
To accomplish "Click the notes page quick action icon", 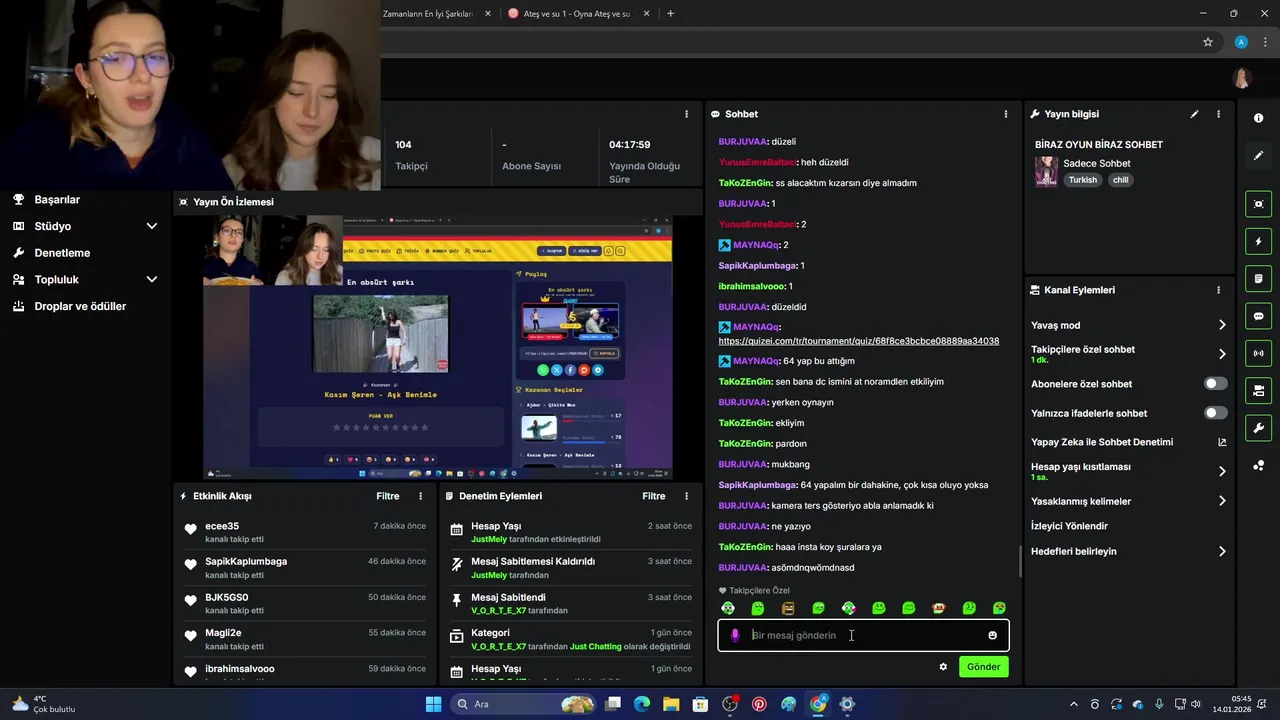I will [1258, 278].
